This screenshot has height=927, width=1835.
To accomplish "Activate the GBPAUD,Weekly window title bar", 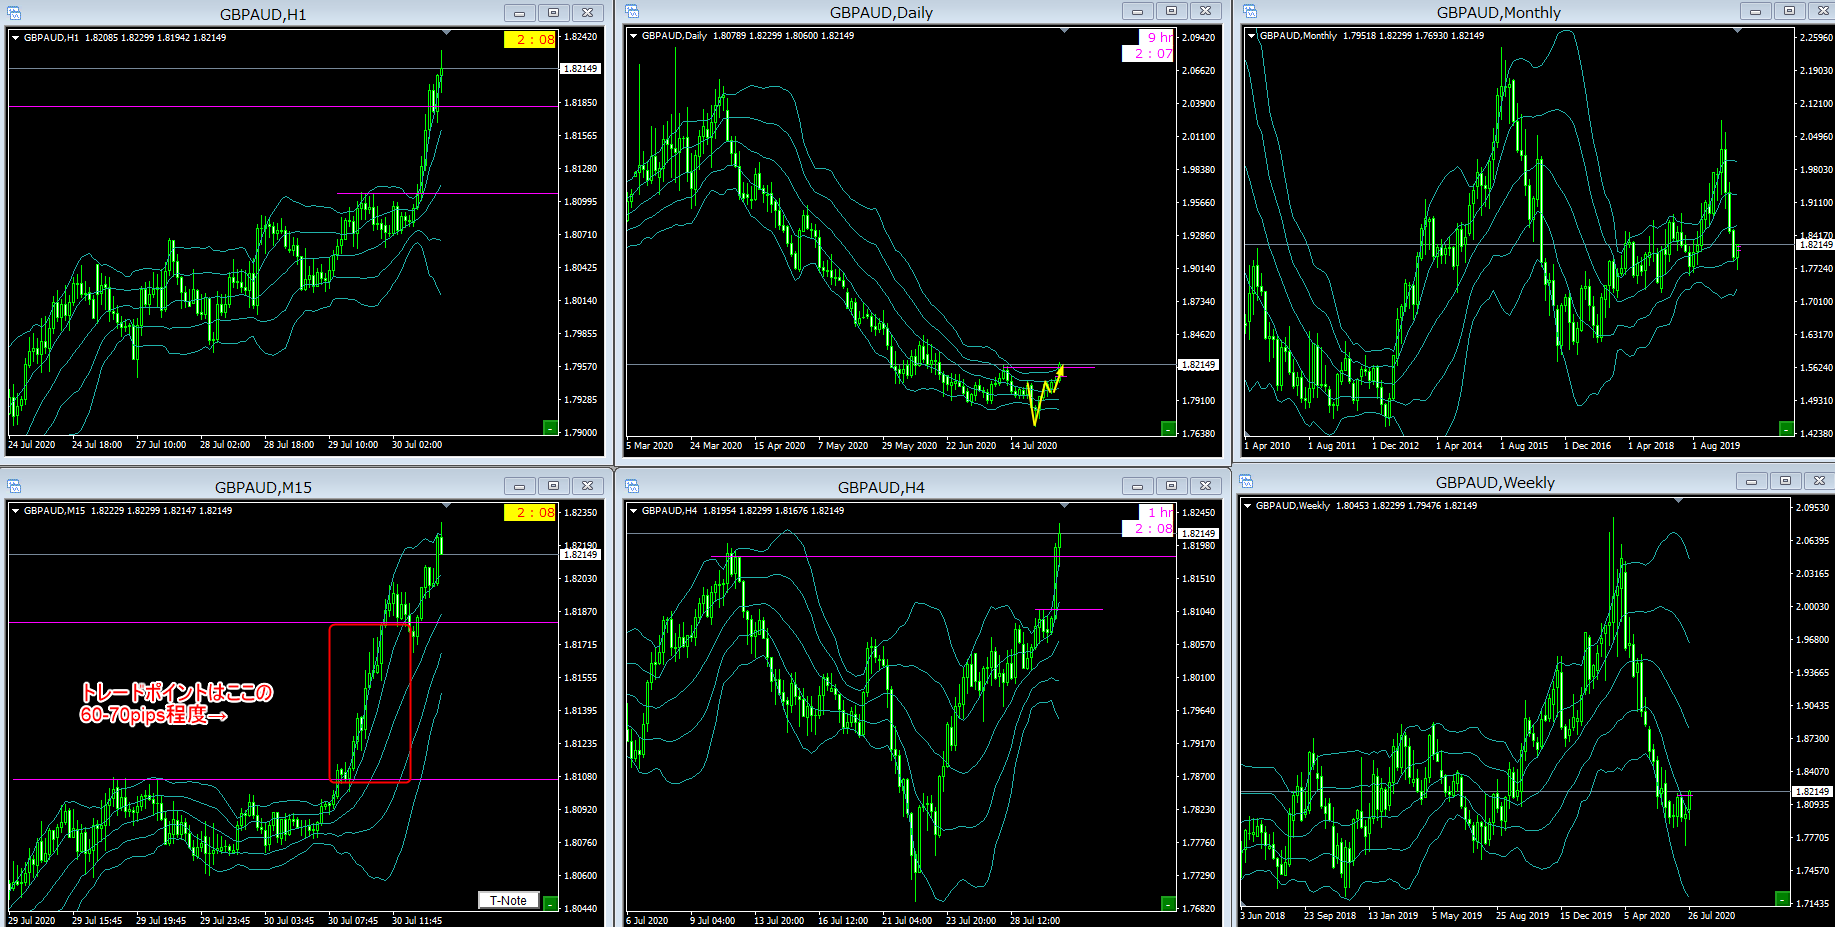I will pos(1494,482).
